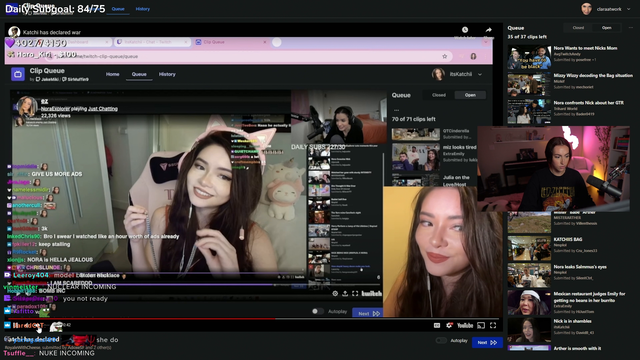Open the 'miz looks tired' clip thumbnail
The image size is (640, 360).
pyautogui.click(x=416, y=157)
